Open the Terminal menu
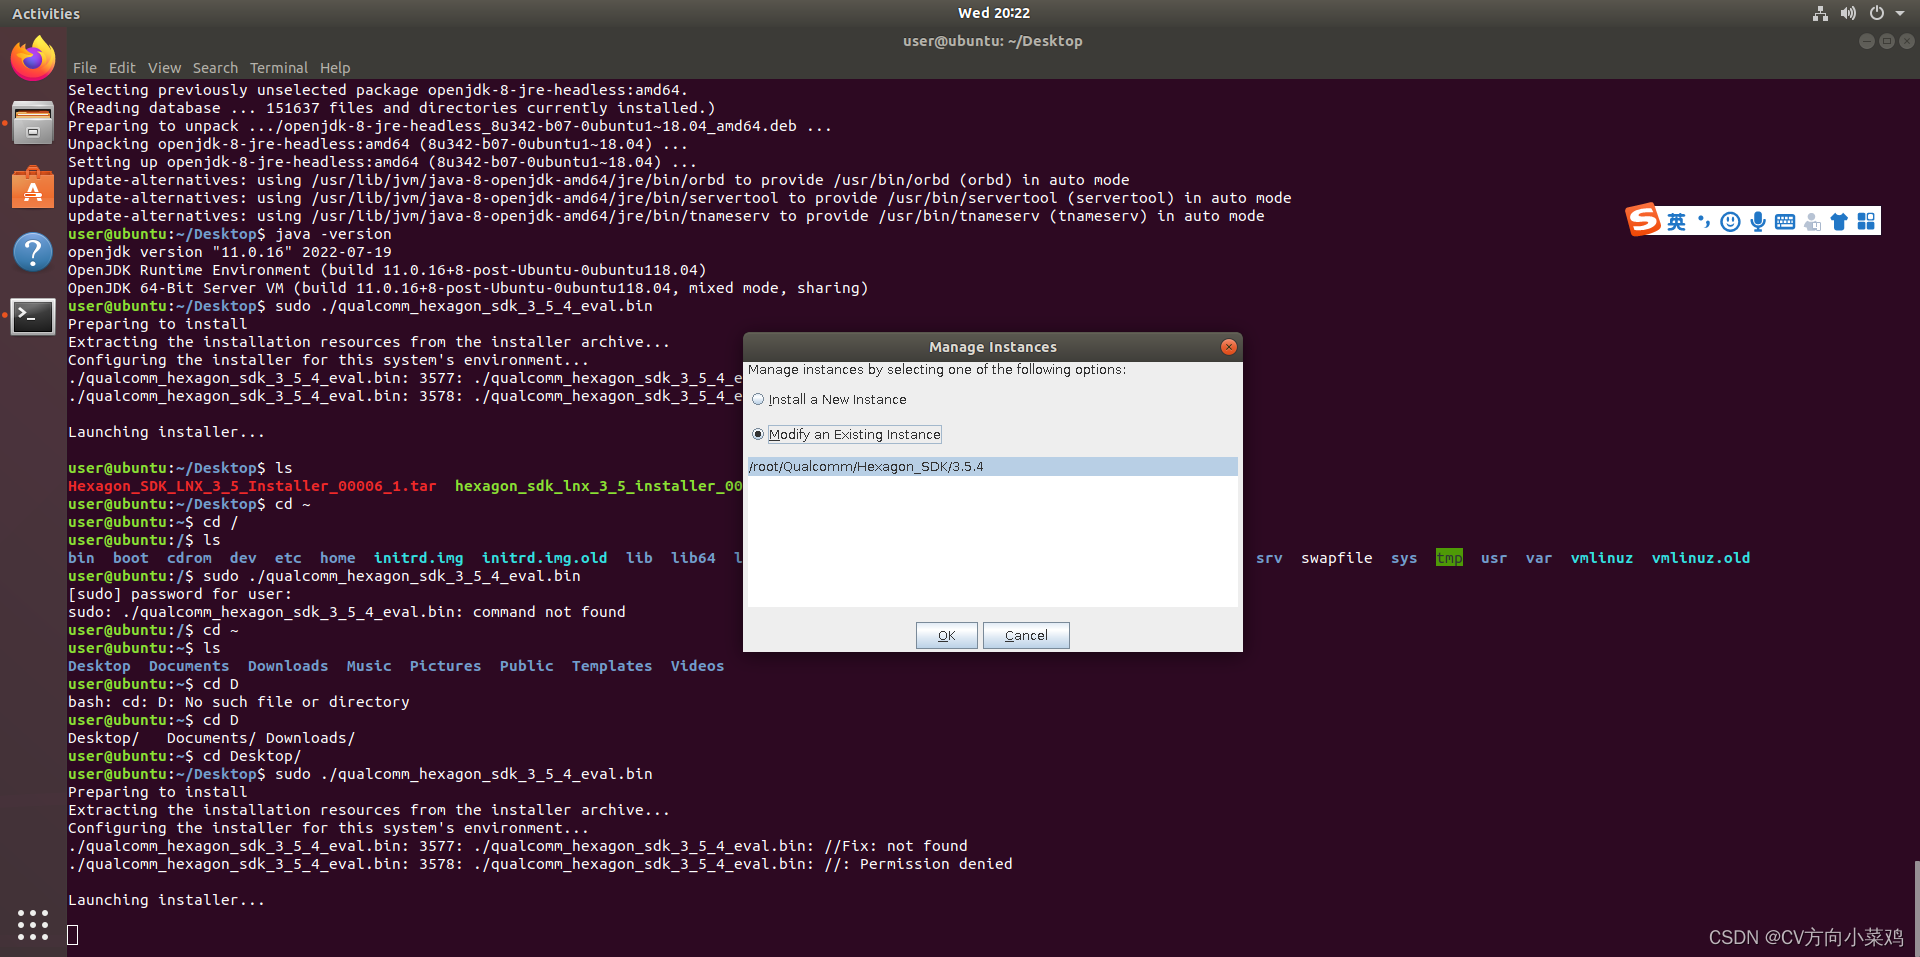Screen dimensions: 1920x957 (x=278, y=67)
